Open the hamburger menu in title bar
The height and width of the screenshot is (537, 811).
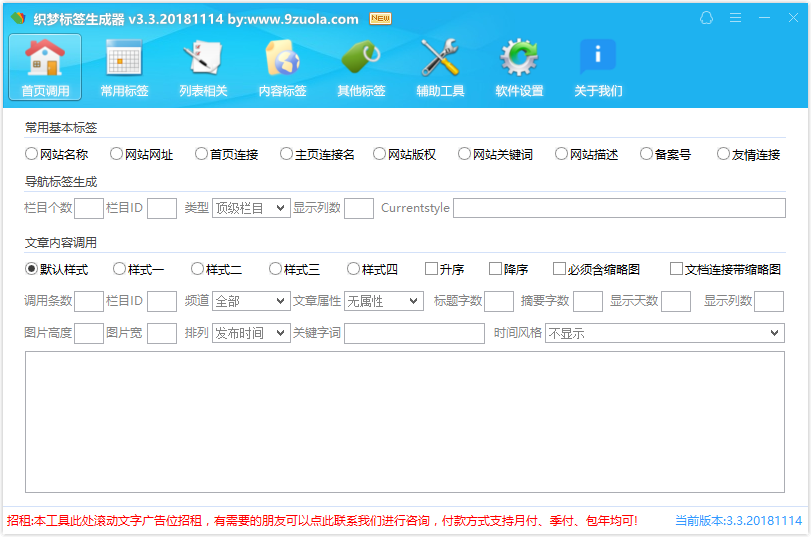pyautogui.click(x=735, y=18)
